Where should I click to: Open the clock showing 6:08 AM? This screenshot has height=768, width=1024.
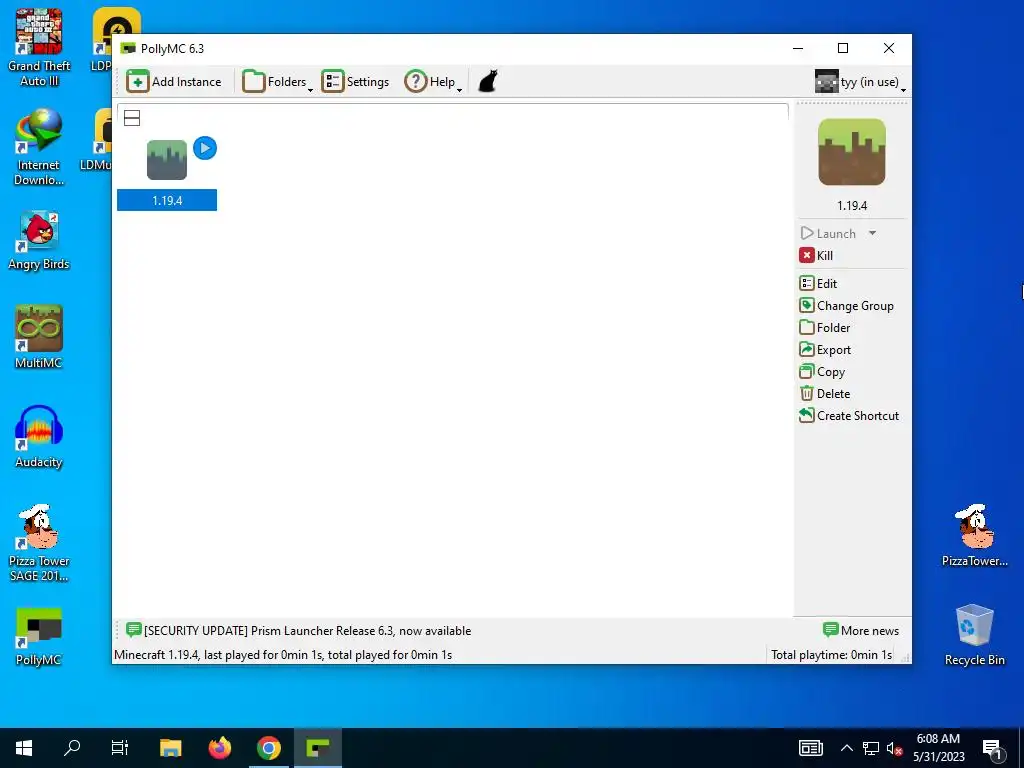[938, 748]
